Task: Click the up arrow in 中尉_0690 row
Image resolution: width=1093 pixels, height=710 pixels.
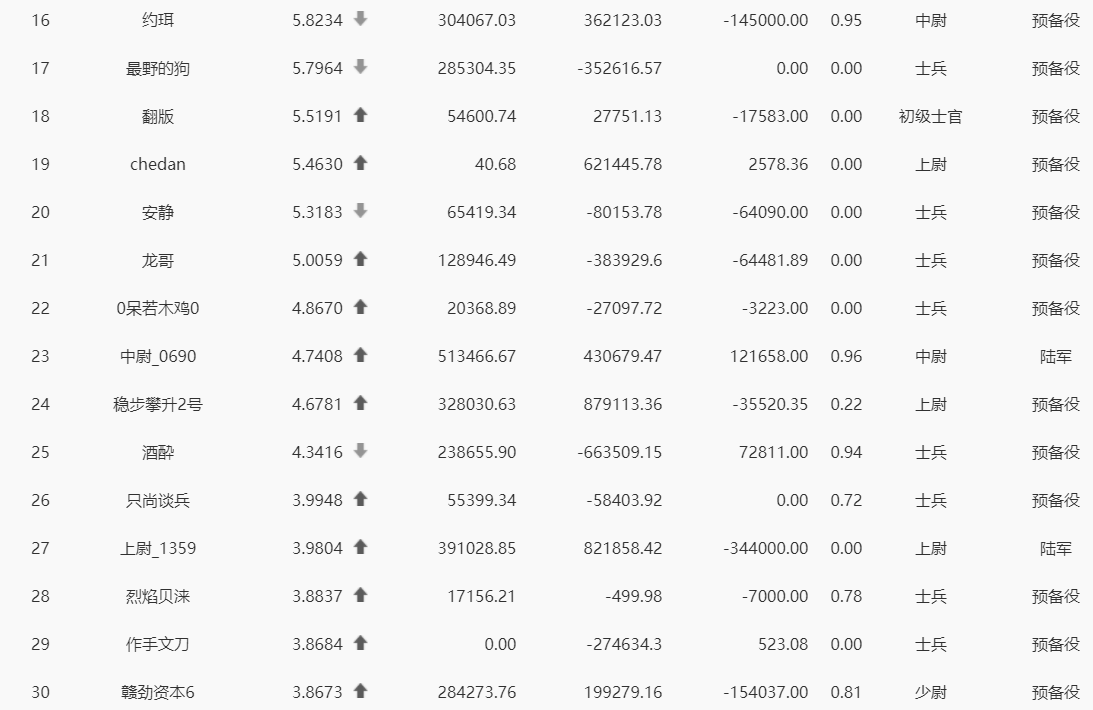Action: click(x=360, y=355)
